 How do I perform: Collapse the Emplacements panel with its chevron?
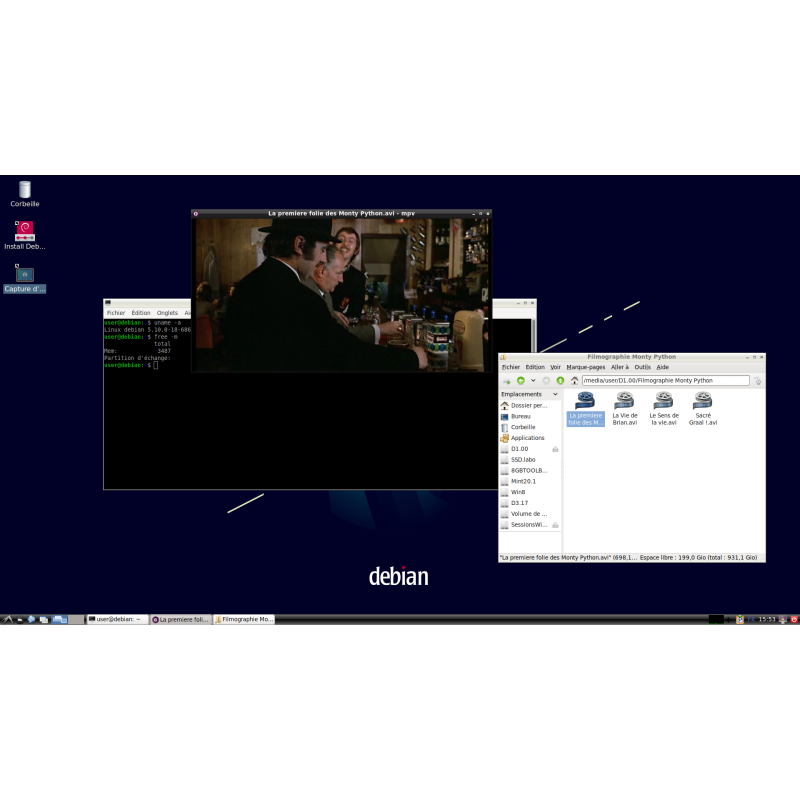pyautogui.click(x=555, y=394)
